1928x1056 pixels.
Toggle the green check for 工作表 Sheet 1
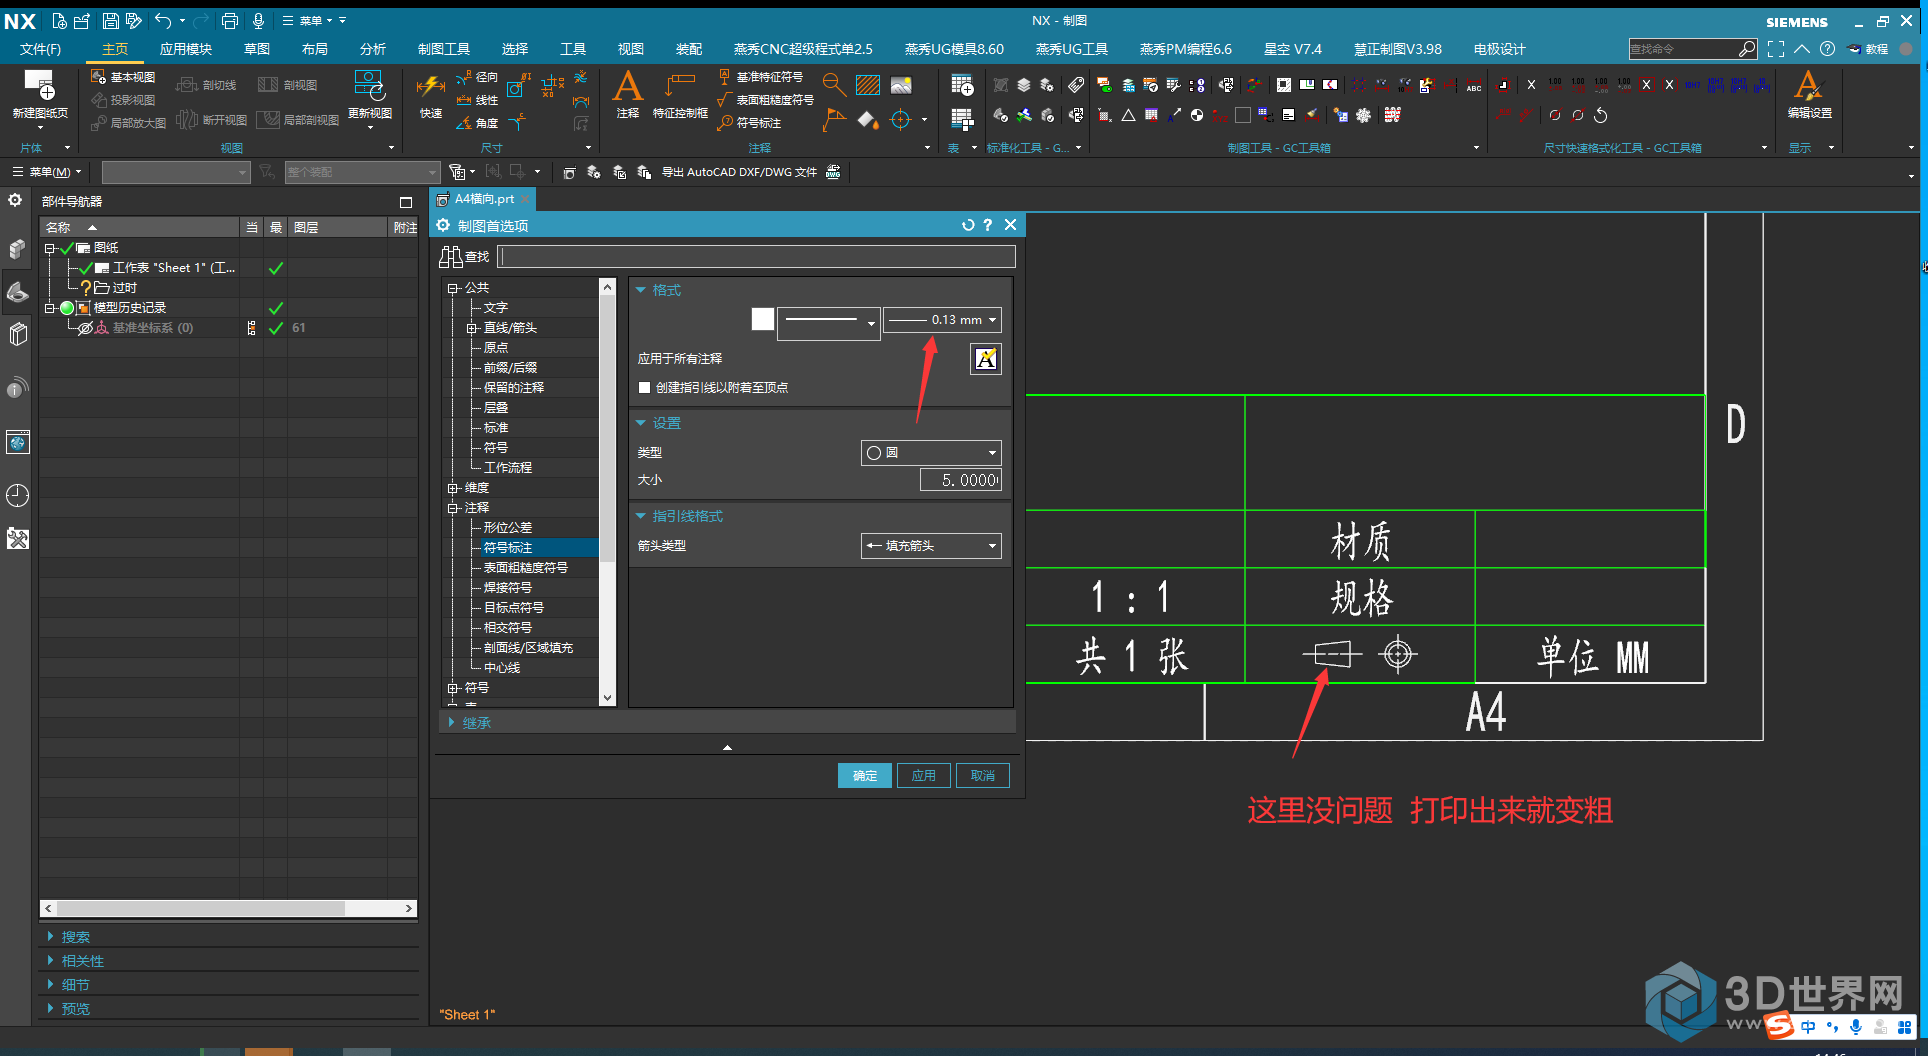(276, 268)
